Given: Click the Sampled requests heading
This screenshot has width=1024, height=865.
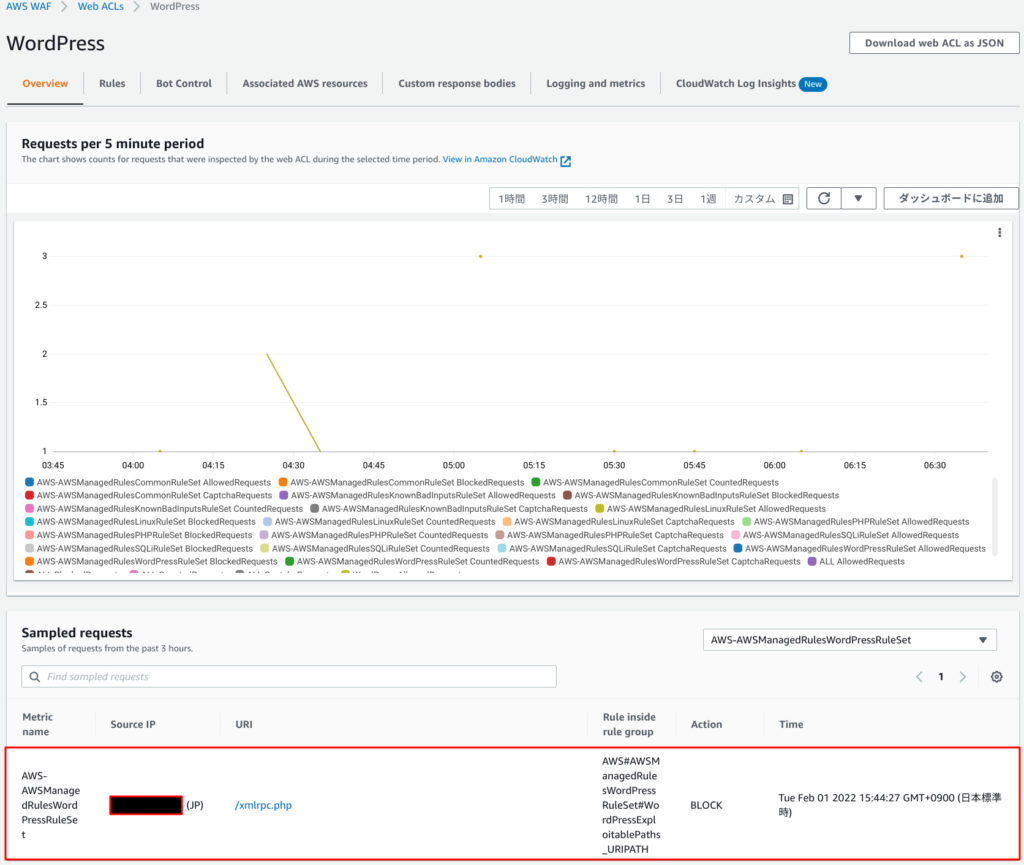Looking at the screenshot, I should [x=77, y=633].
